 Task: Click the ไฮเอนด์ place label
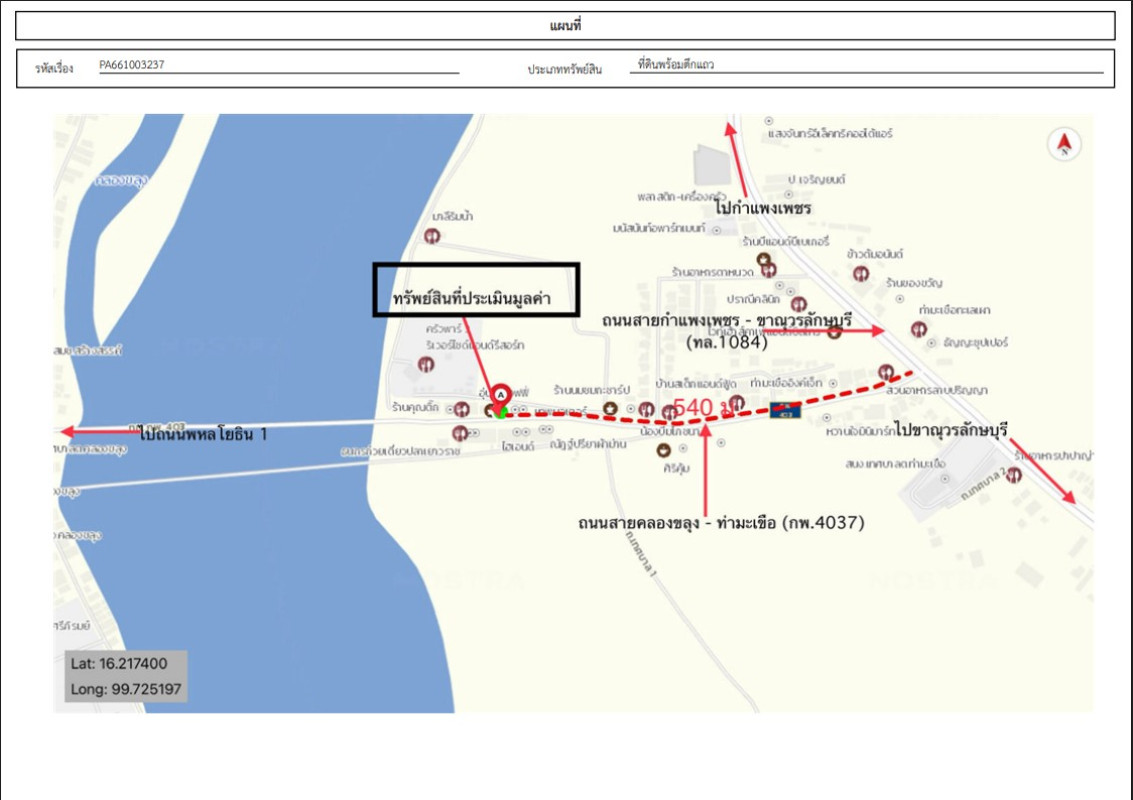(518, 447)
